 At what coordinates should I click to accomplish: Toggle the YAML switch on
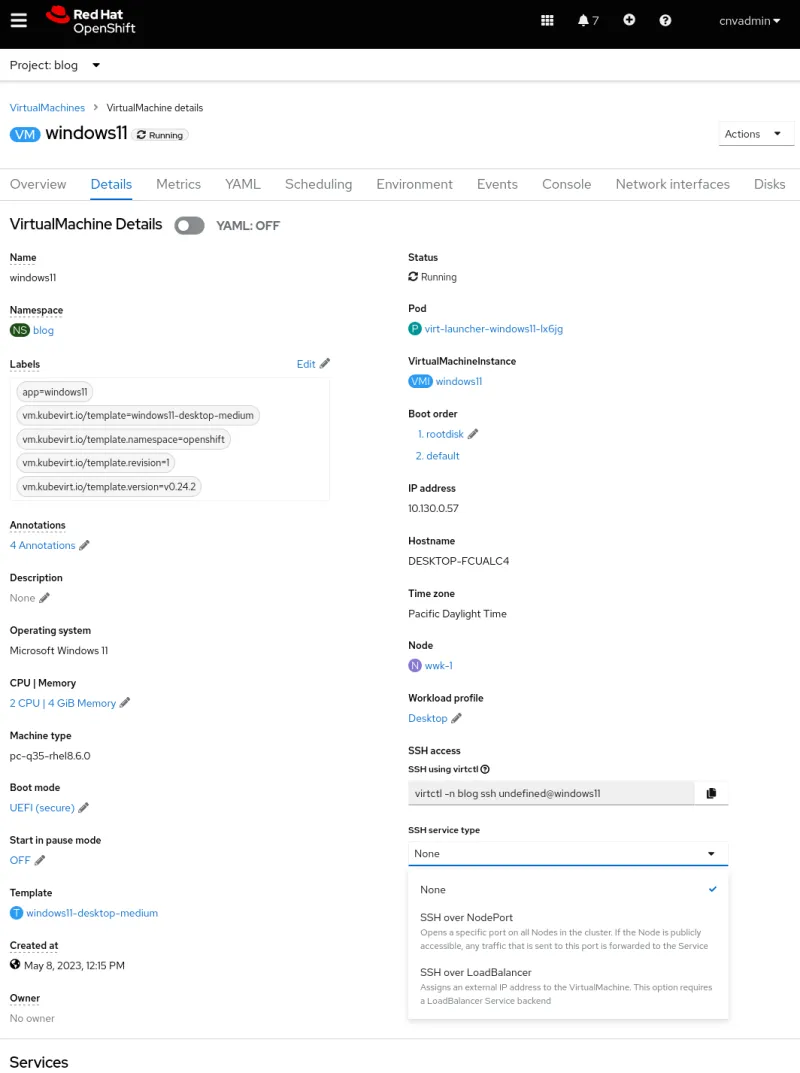[x=189, y=225]
